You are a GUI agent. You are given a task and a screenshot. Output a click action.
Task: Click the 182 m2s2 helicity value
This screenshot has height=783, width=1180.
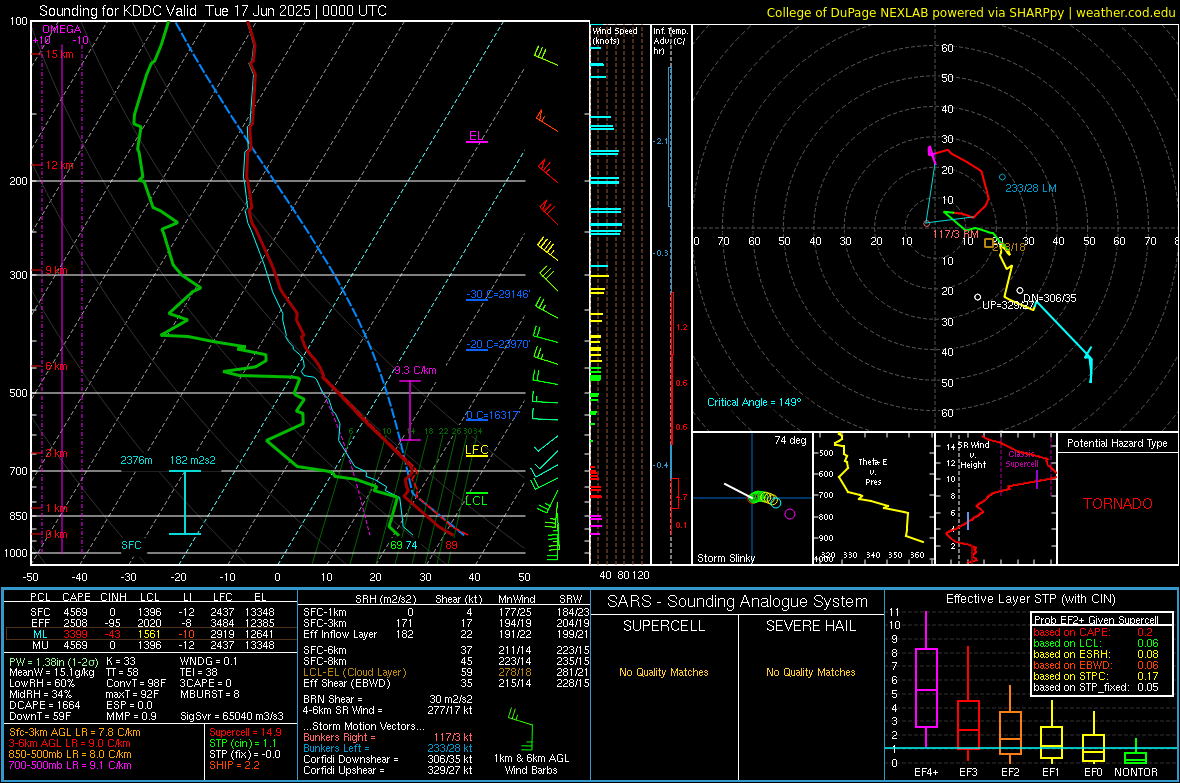(x=193, y=460)
